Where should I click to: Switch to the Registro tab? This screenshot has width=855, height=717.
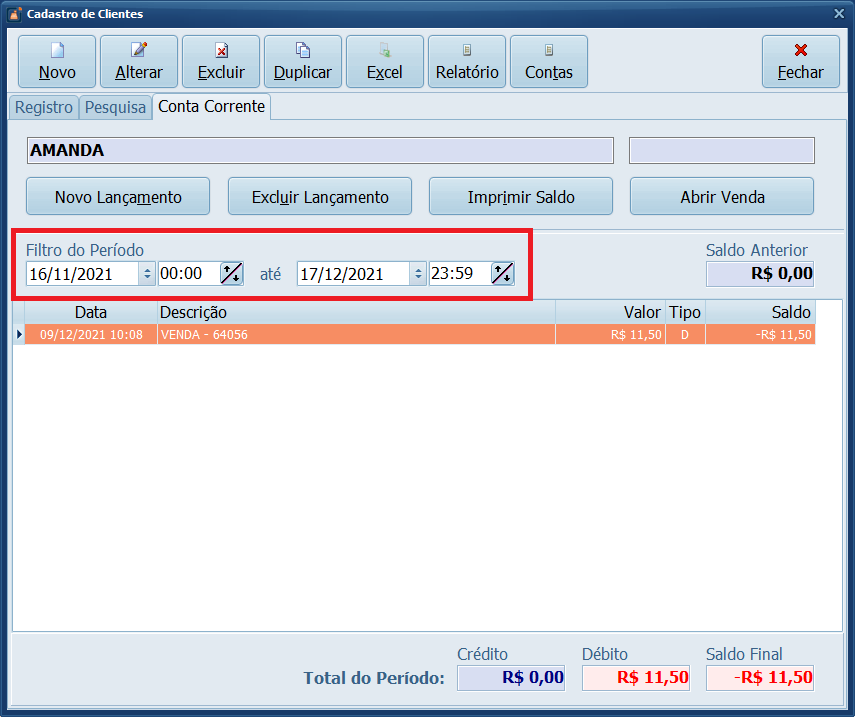pyautogui.click(x=44, y=107)
